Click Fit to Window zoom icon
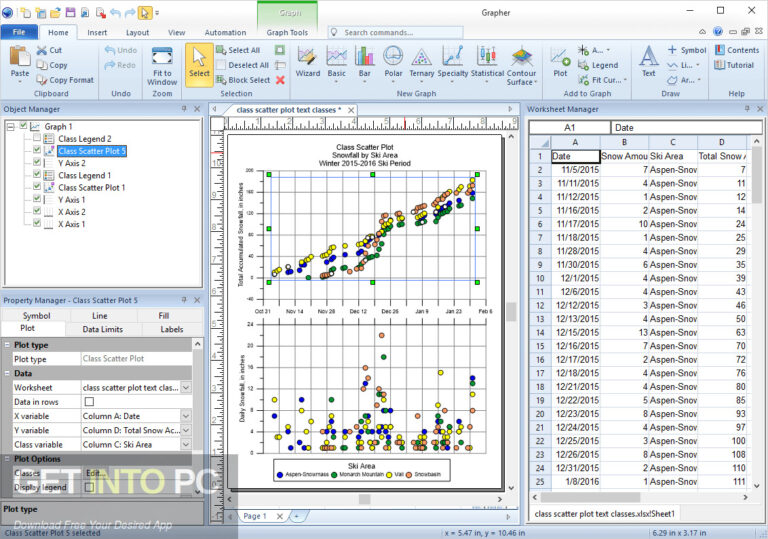The image size is (768, 539). click(x=162, y=56)
